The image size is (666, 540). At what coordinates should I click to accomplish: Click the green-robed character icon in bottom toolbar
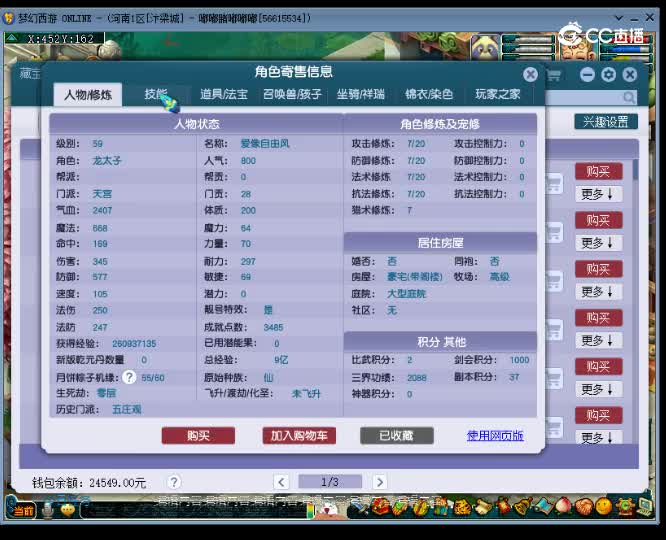pyautogui.click(x=441, y=506)
